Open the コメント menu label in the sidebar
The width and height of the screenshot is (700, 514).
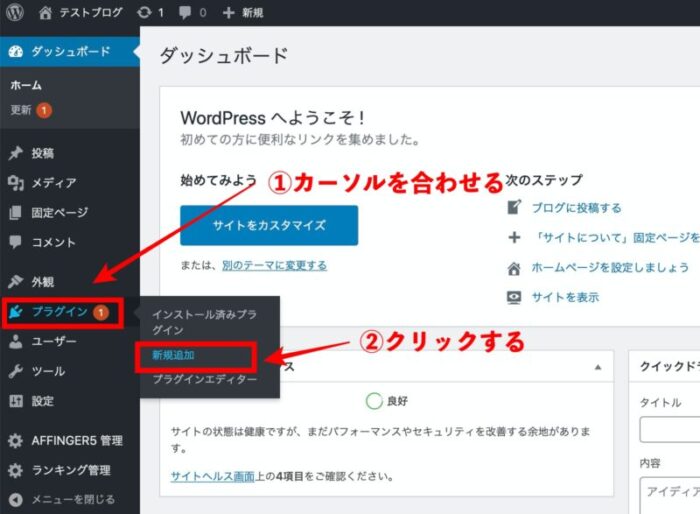[53, 242]
